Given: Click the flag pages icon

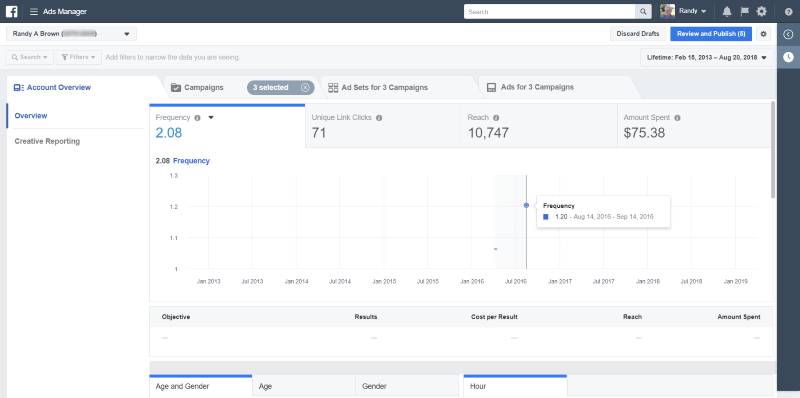Looking at the screenshot, I should pos(744,11).
